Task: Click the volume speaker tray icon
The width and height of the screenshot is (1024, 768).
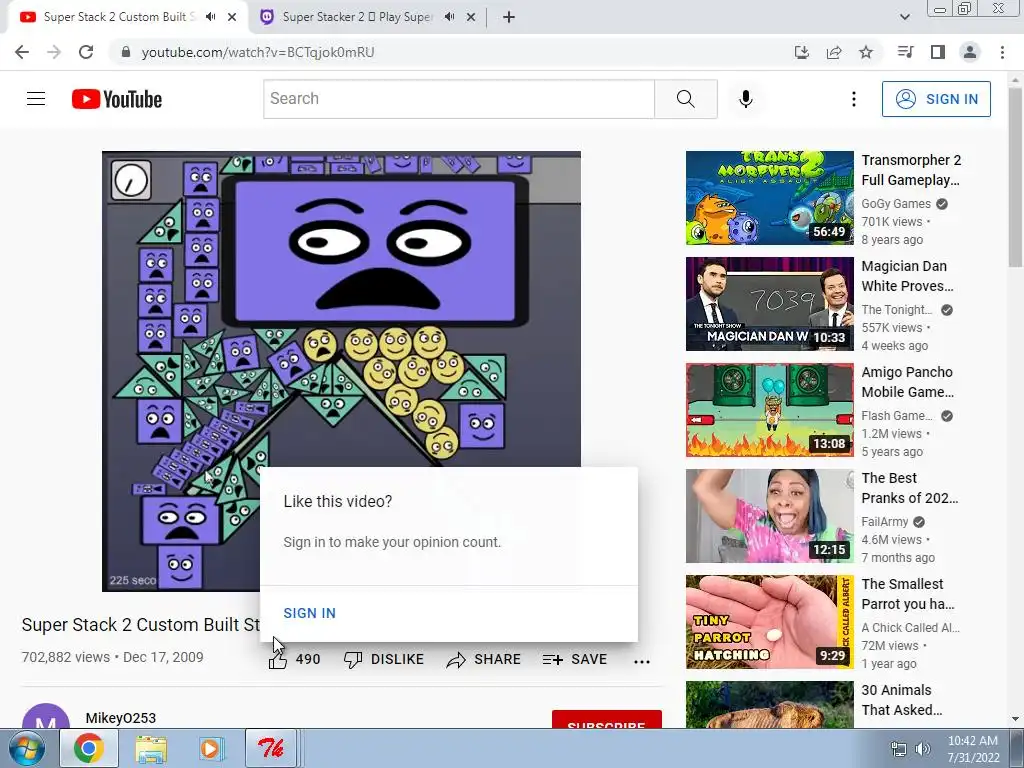Action: (923, 749)
